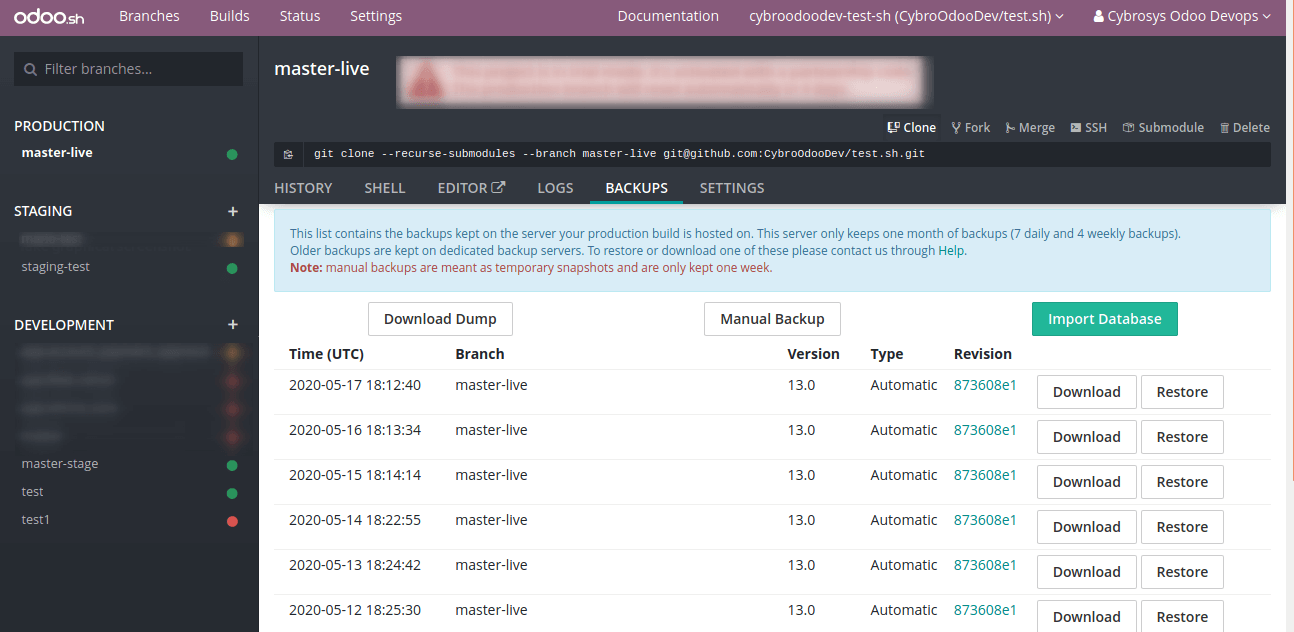This screenshot has height=632, width=1294.
Task: Open revision 873608e1 of 2020-05-12 backup
Action: (x=985, y=610)
